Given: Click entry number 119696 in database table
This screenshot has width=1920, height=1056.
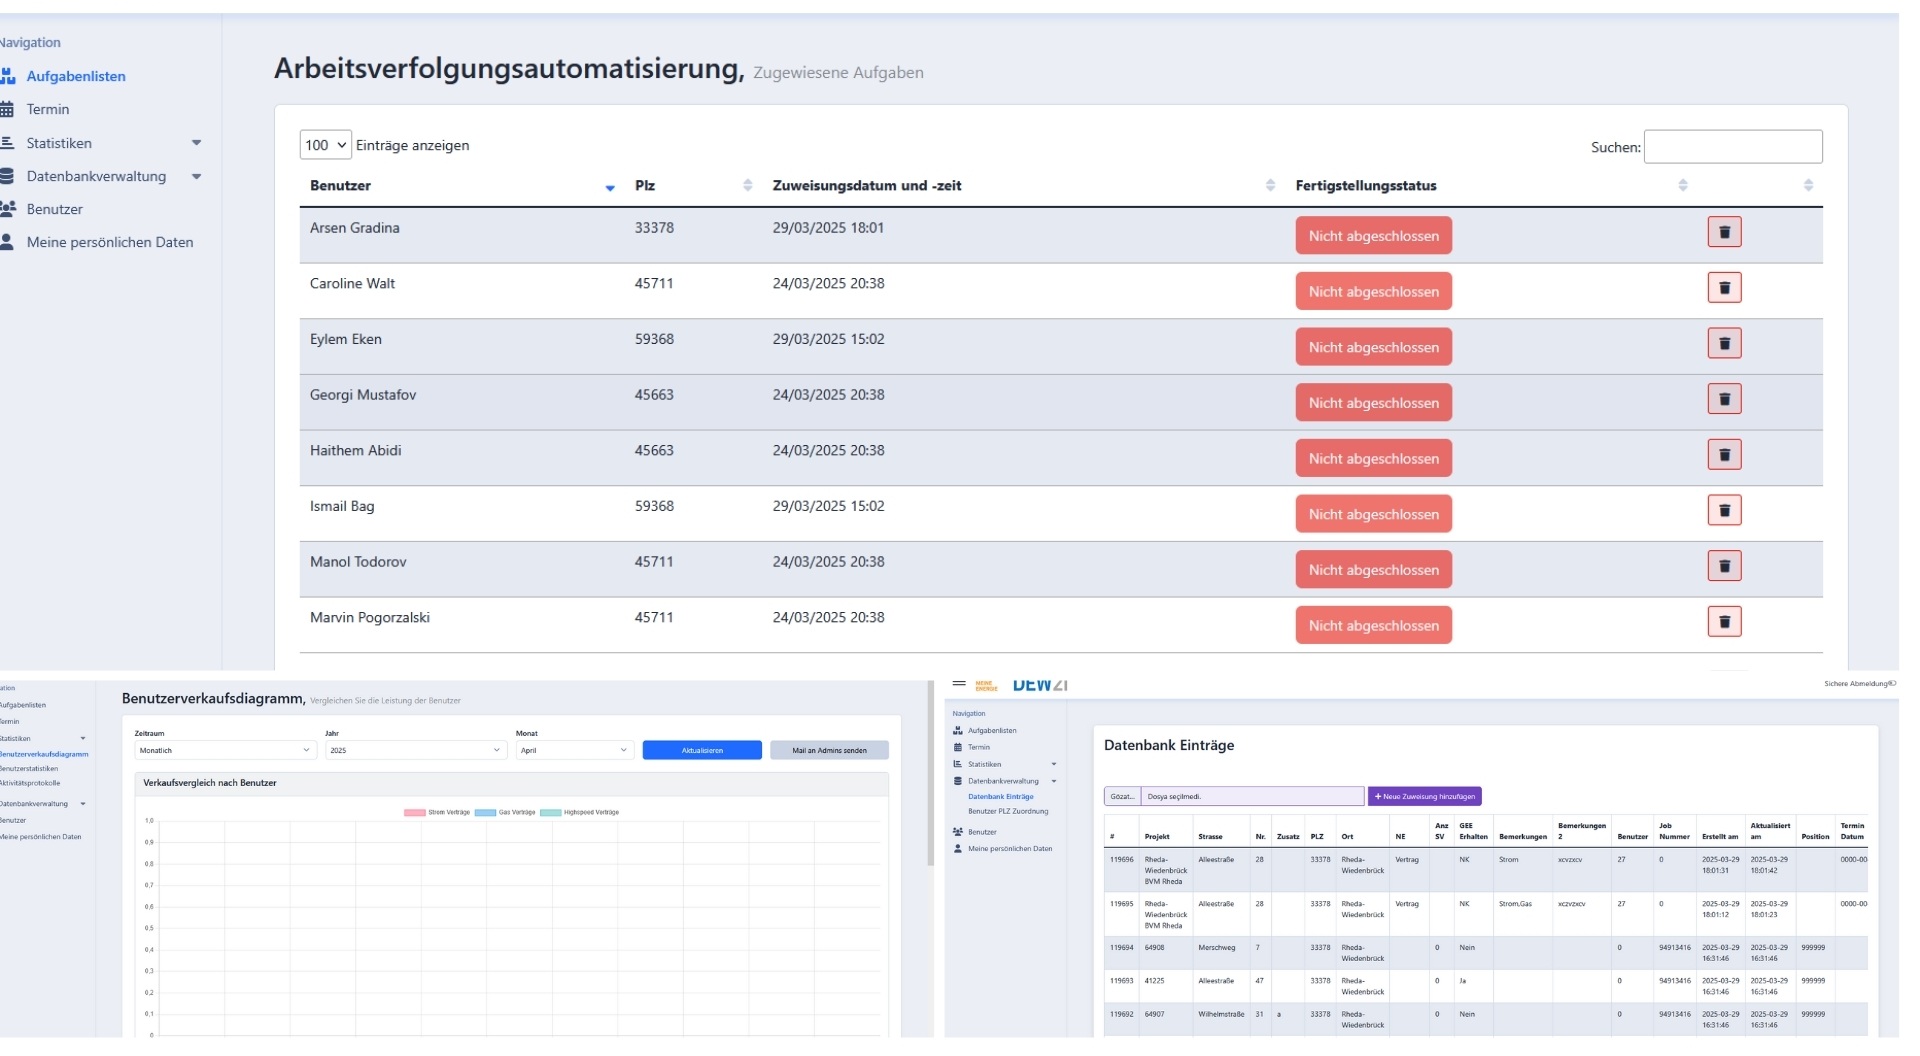Looking at the screenshot, I should tap(1121, 859).
